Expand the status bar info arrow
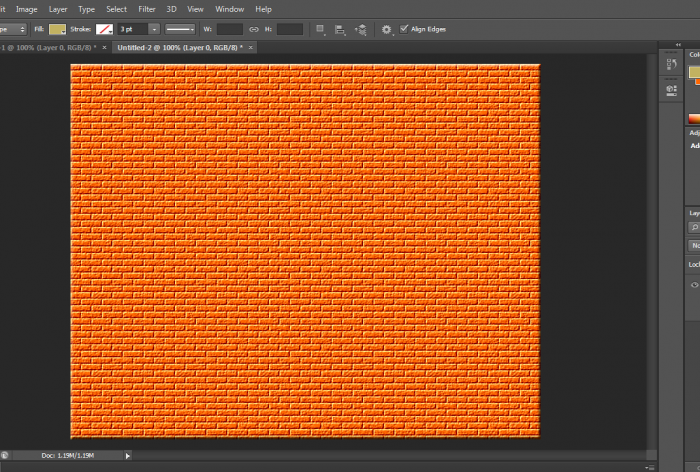 pos(127,455)
